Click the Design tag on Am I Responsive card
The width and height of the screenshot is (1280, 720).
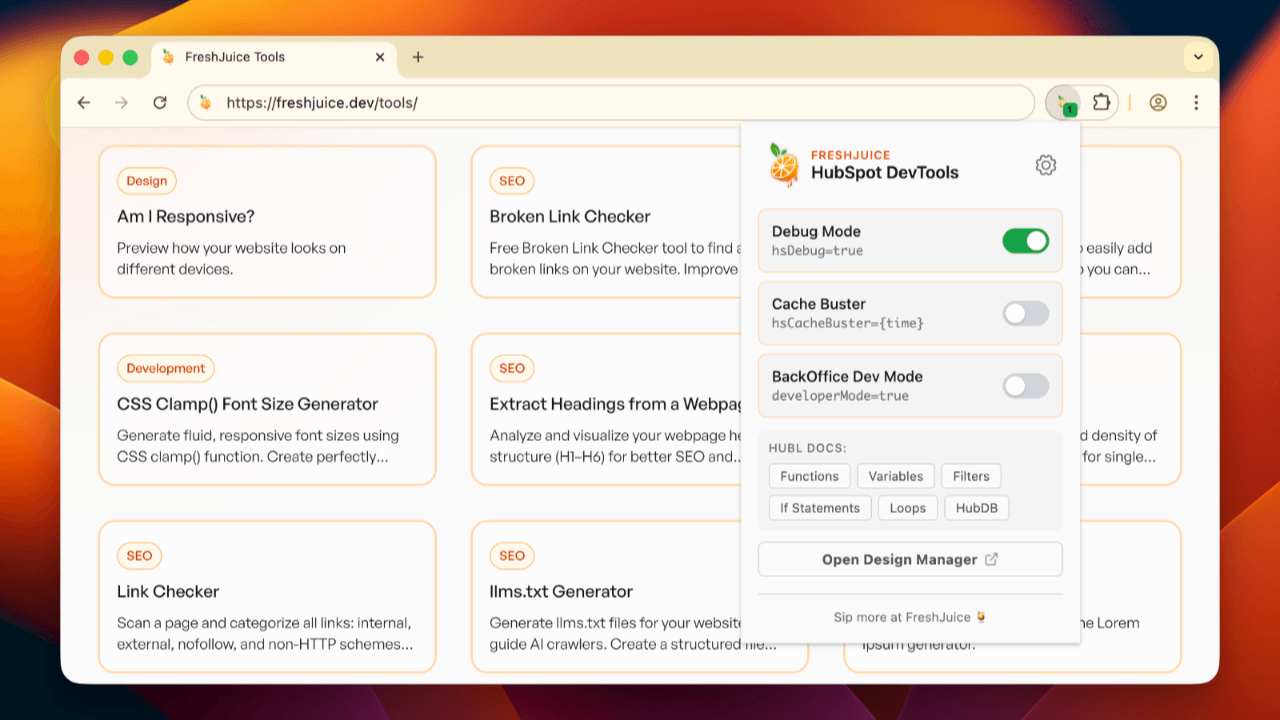[x=147, y=181]
